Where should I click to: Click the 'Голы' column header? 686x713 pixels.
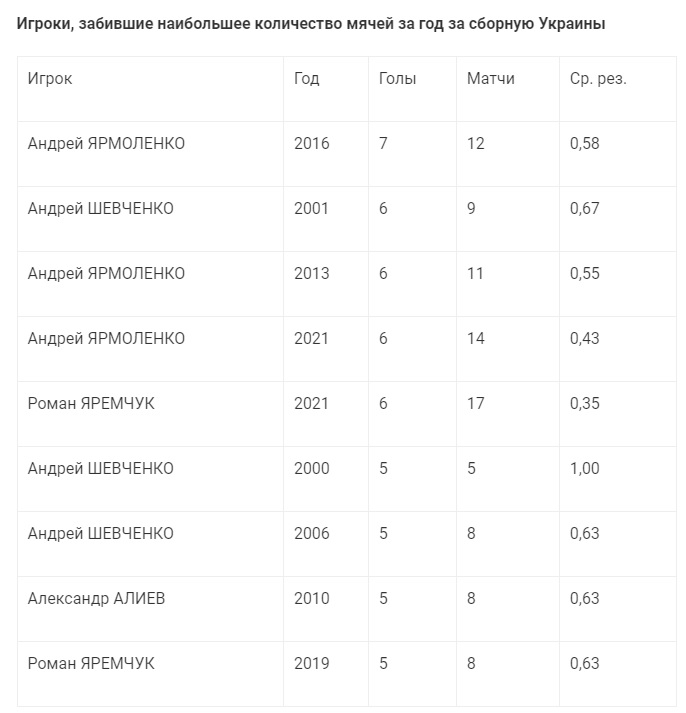pos(397,79)
